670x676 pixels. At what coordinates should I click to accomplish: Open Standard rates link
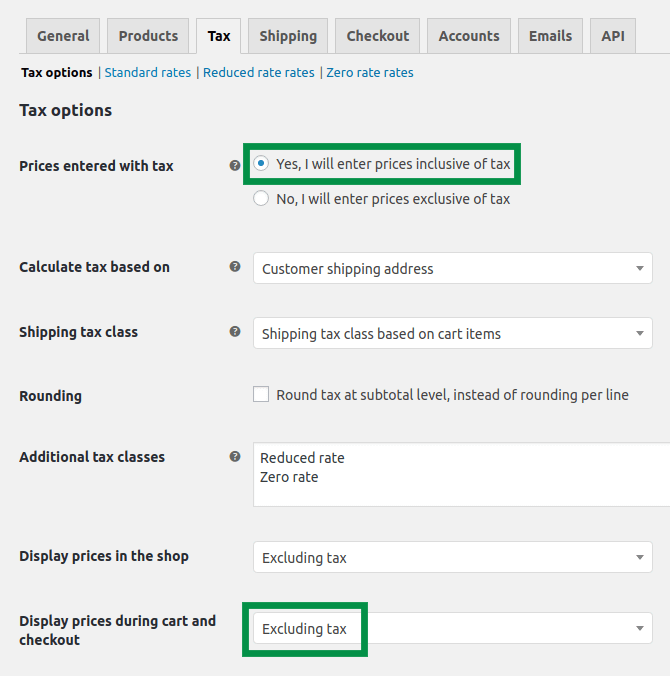tap(148, 72)
